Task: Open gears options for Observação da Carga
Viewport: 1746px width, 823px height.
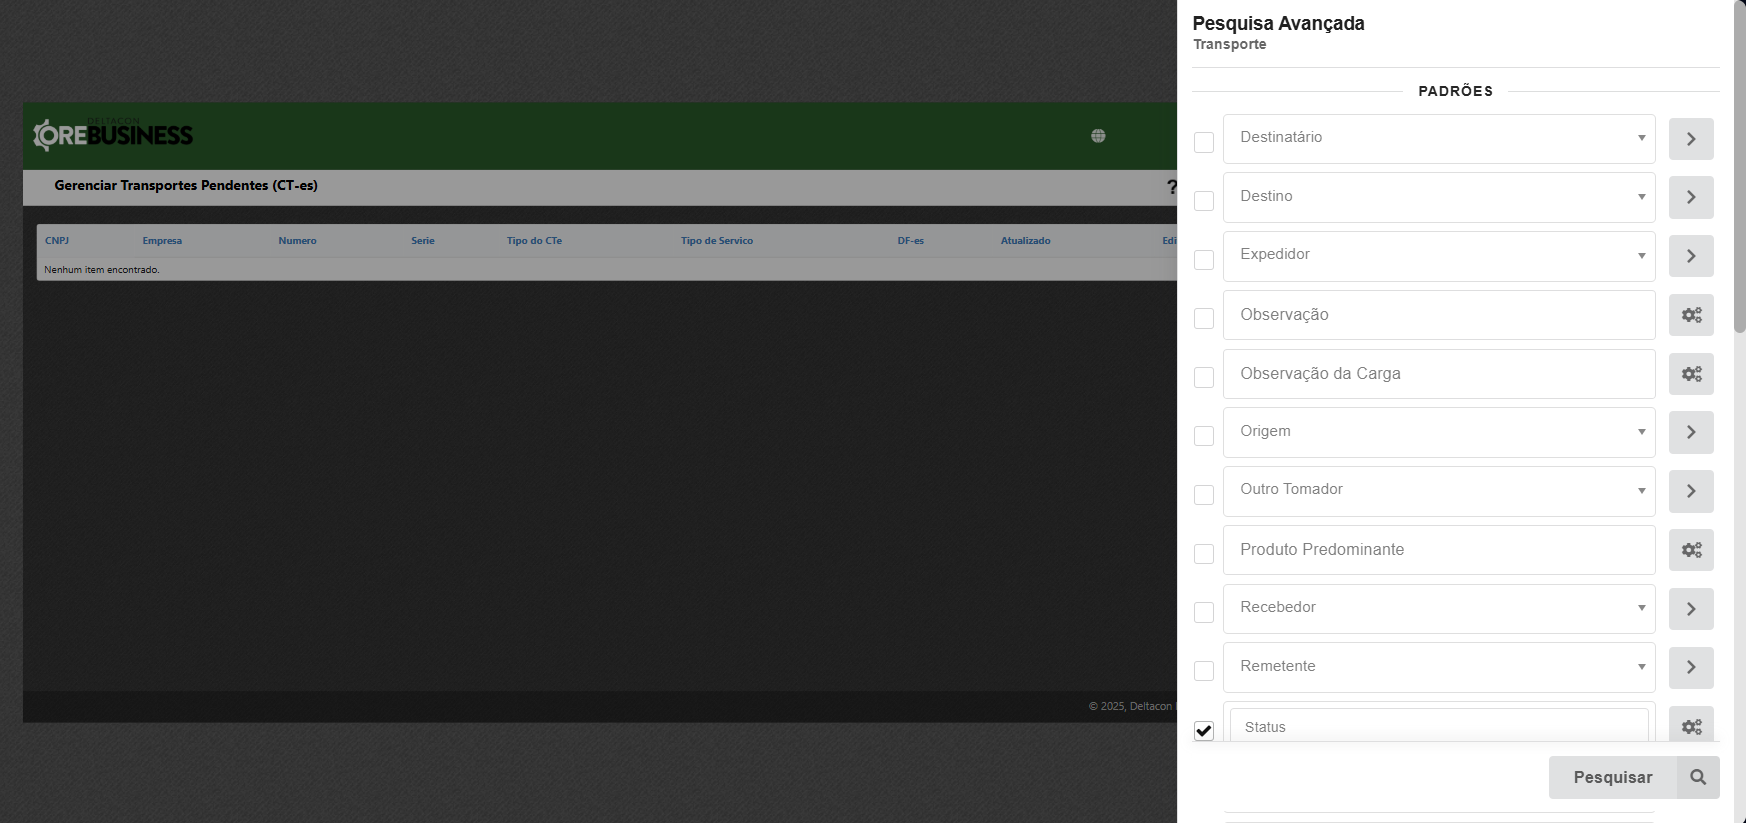Action: click(1691, 374)
